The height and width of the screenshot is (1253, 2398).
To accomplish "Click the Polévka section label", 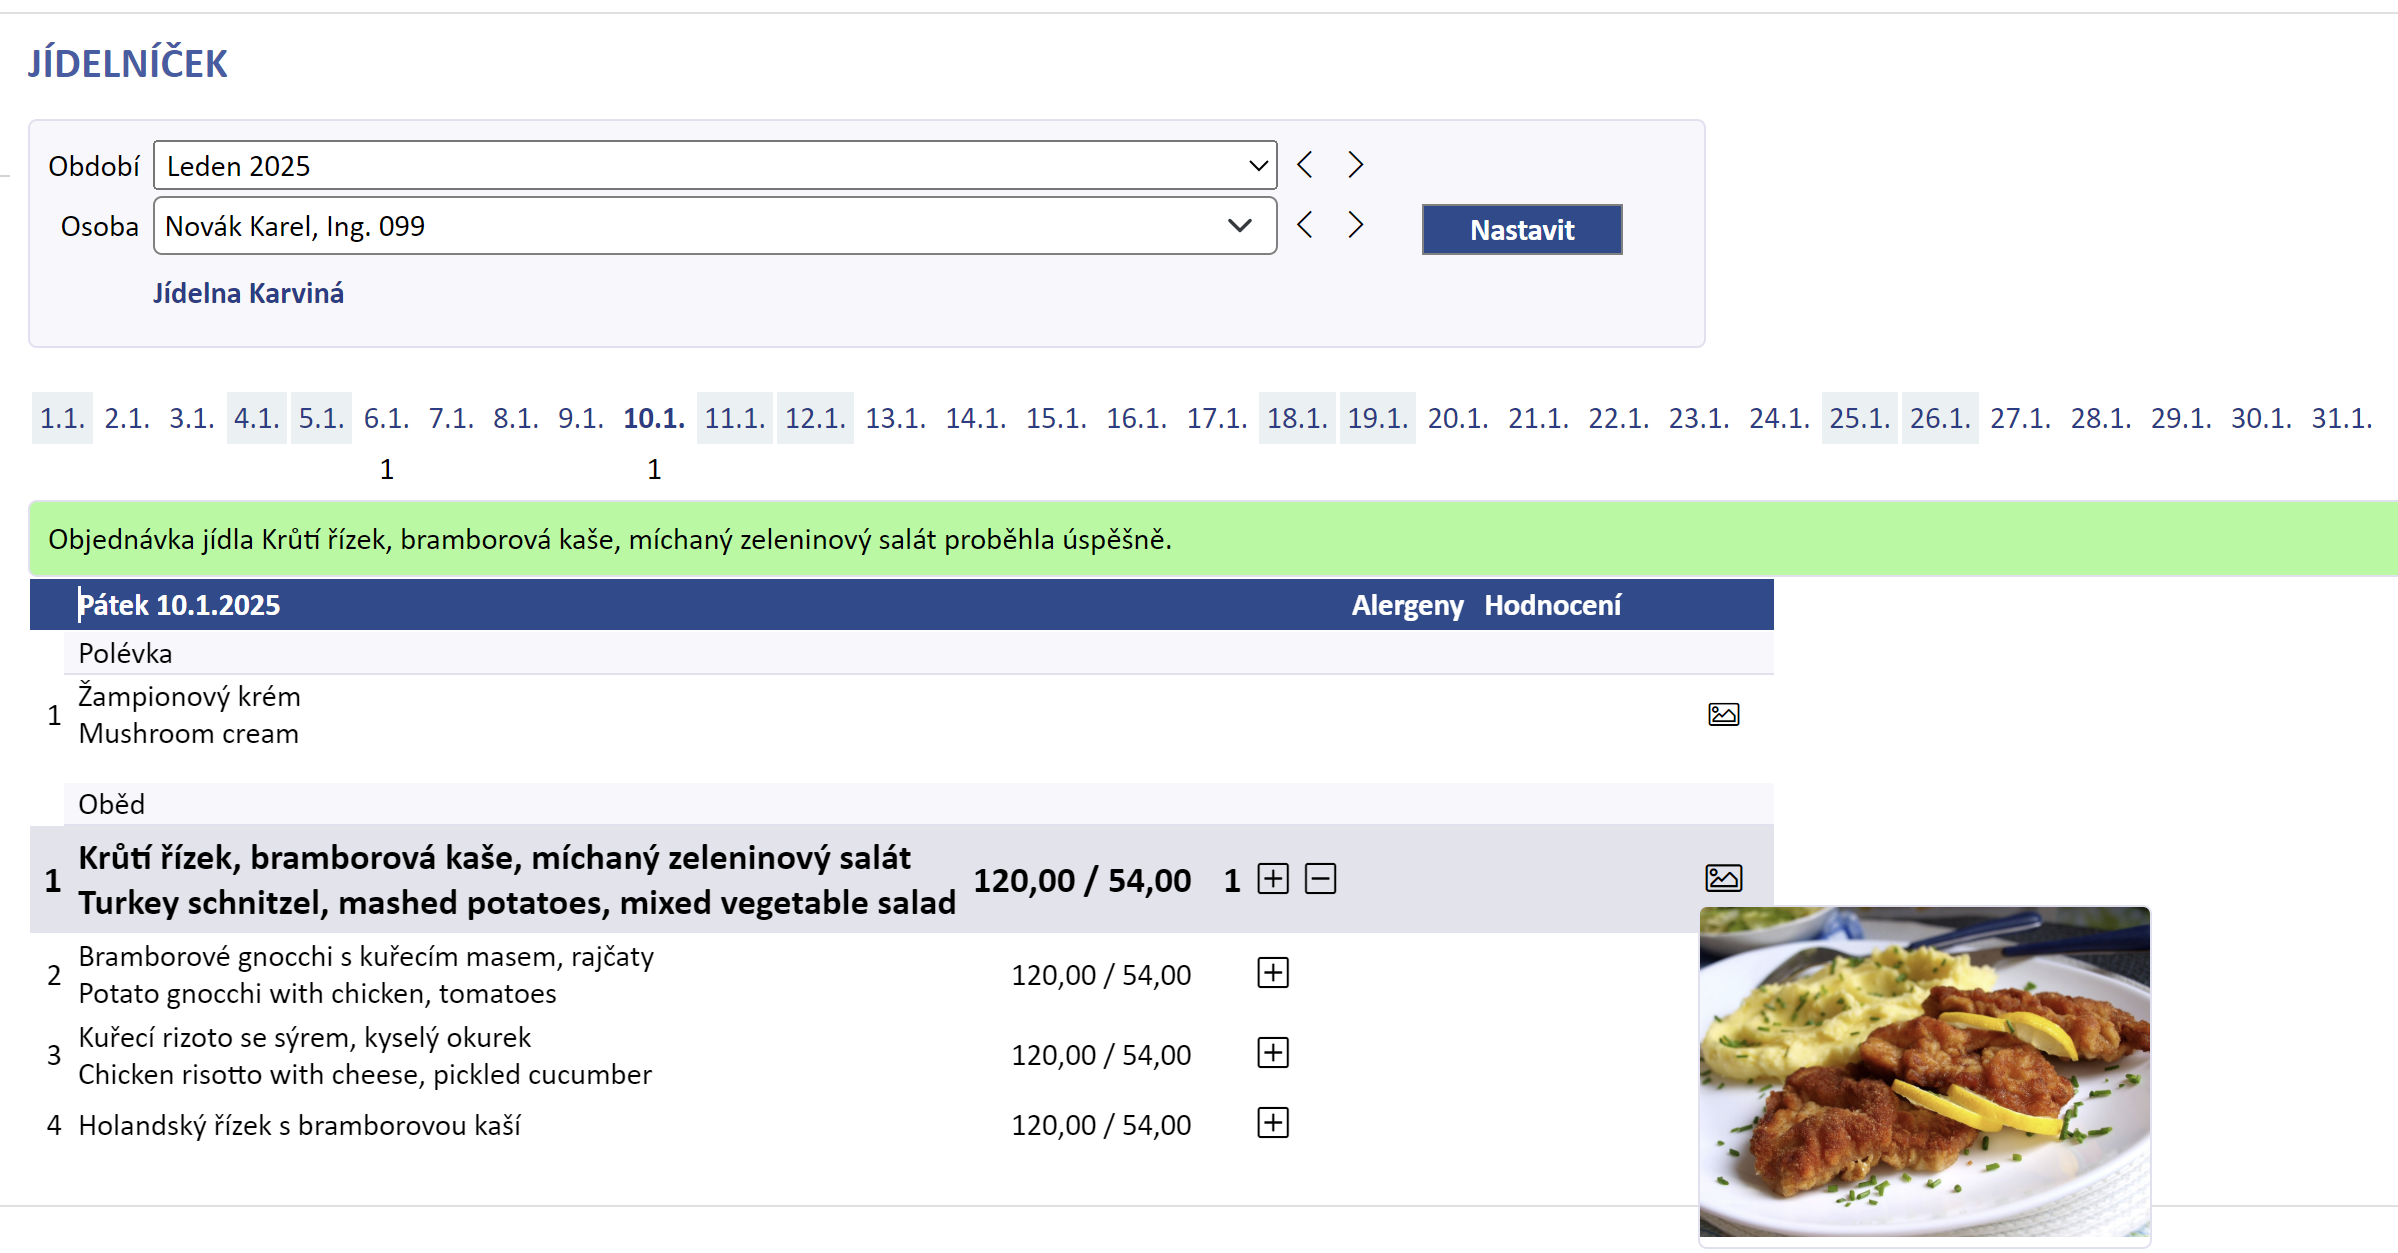I will [125, 653].
